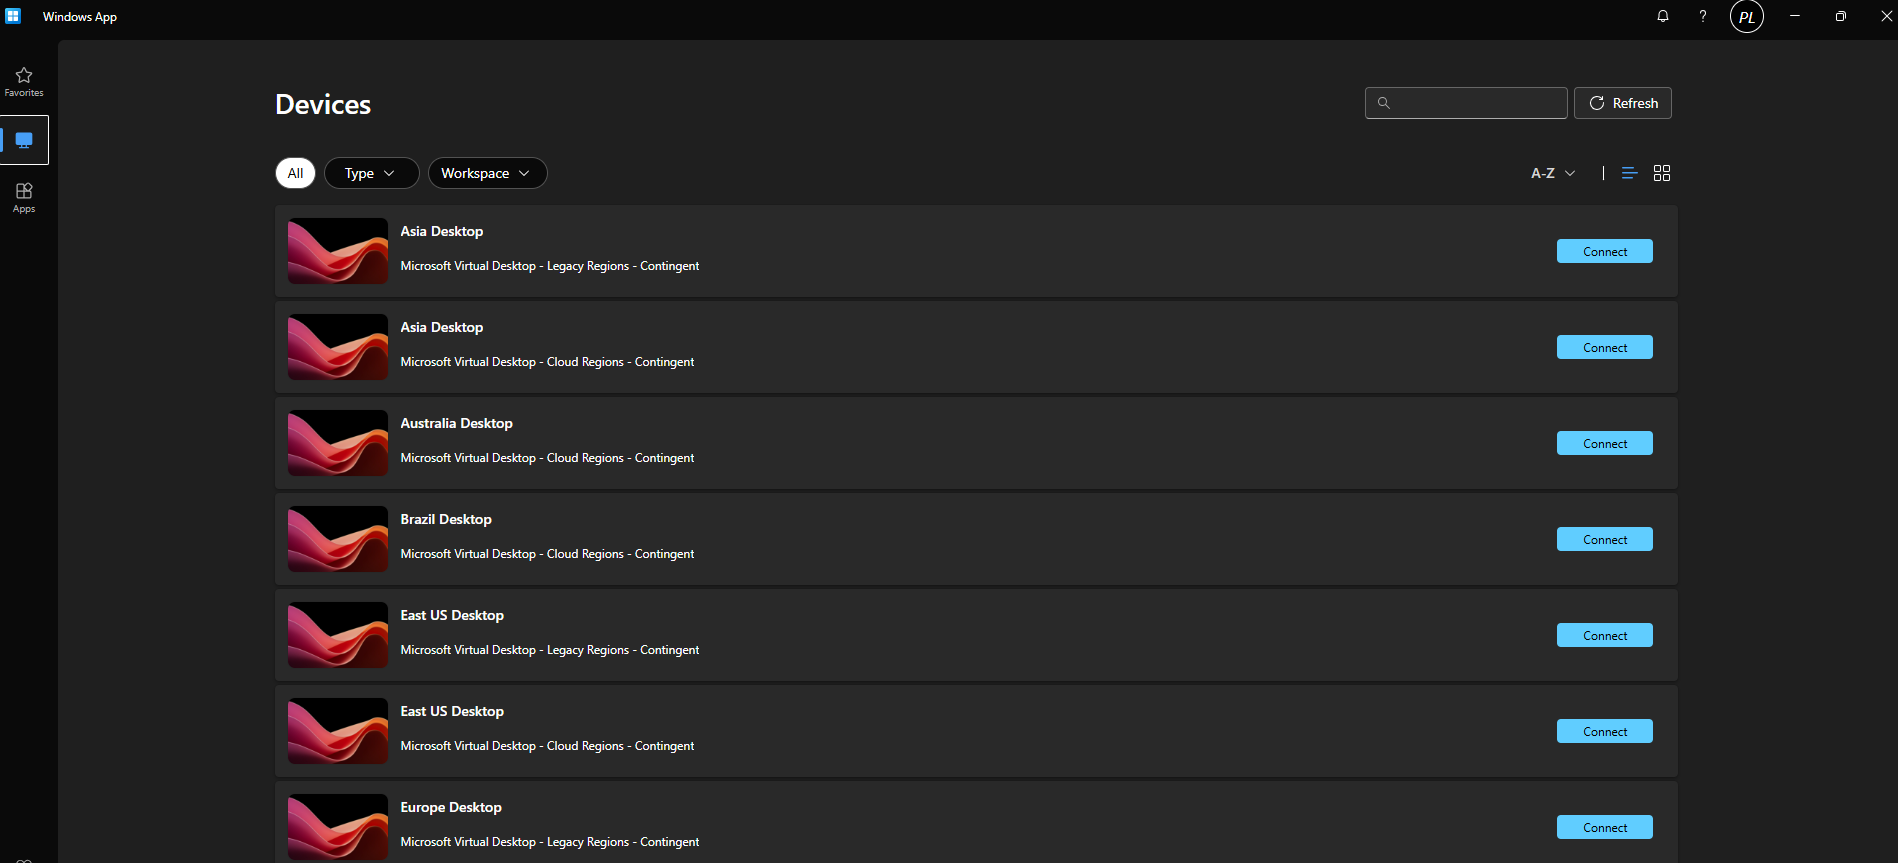Screen dimensions: 1898x863
Task: Select the Devices monitor icon in sidebar
Action: coord(24,140)
